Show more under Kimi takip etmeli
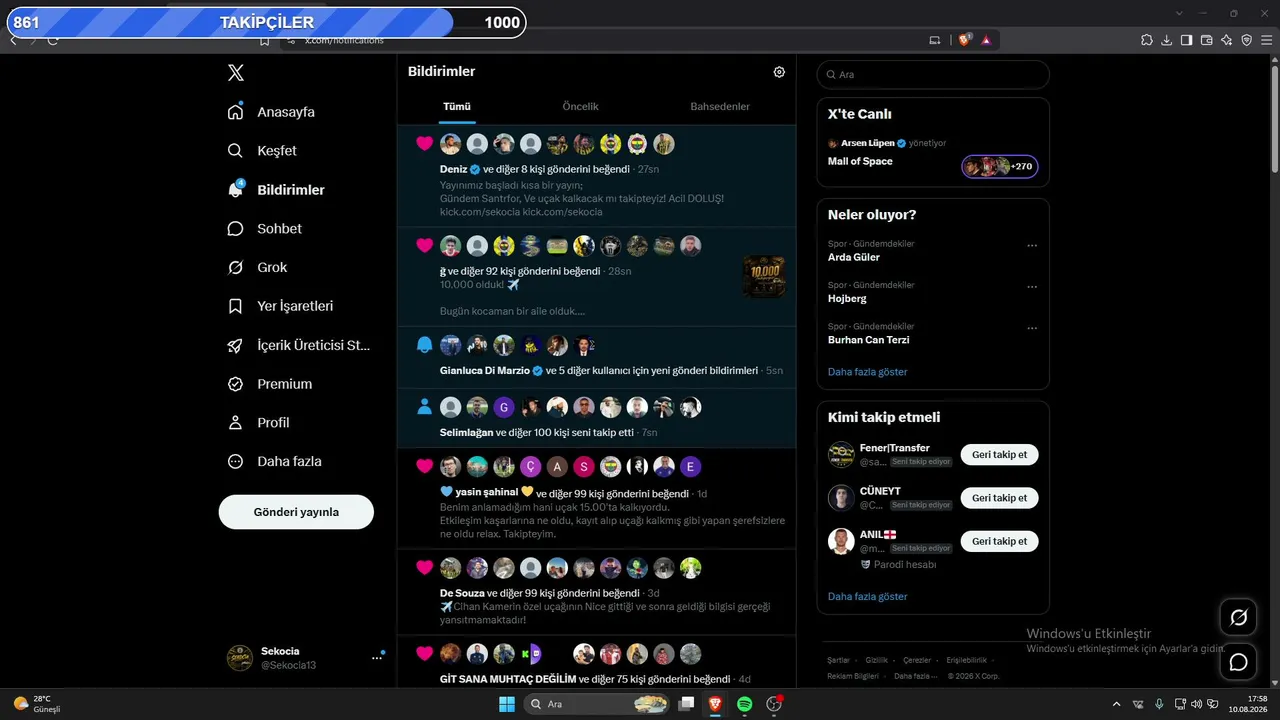The image size is (1280, 720). [x=868, y=597]
